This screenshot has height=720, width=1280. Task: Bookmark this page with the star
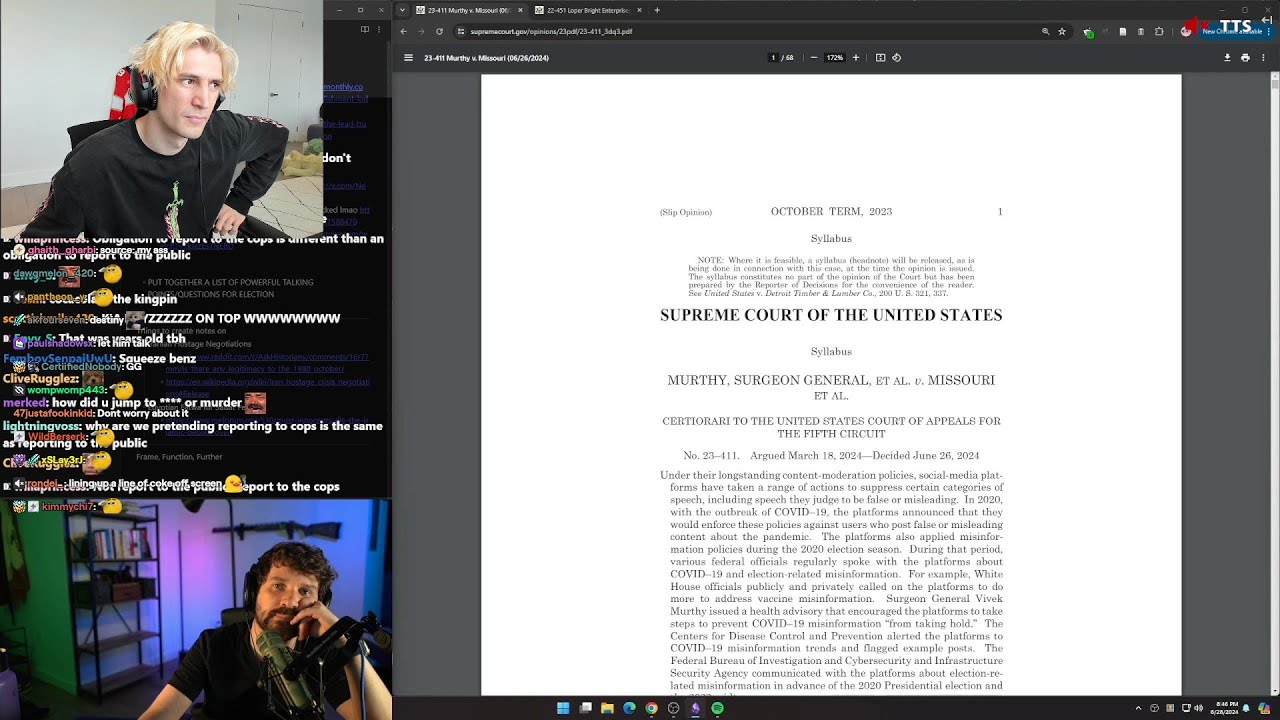click(1062, 31)
